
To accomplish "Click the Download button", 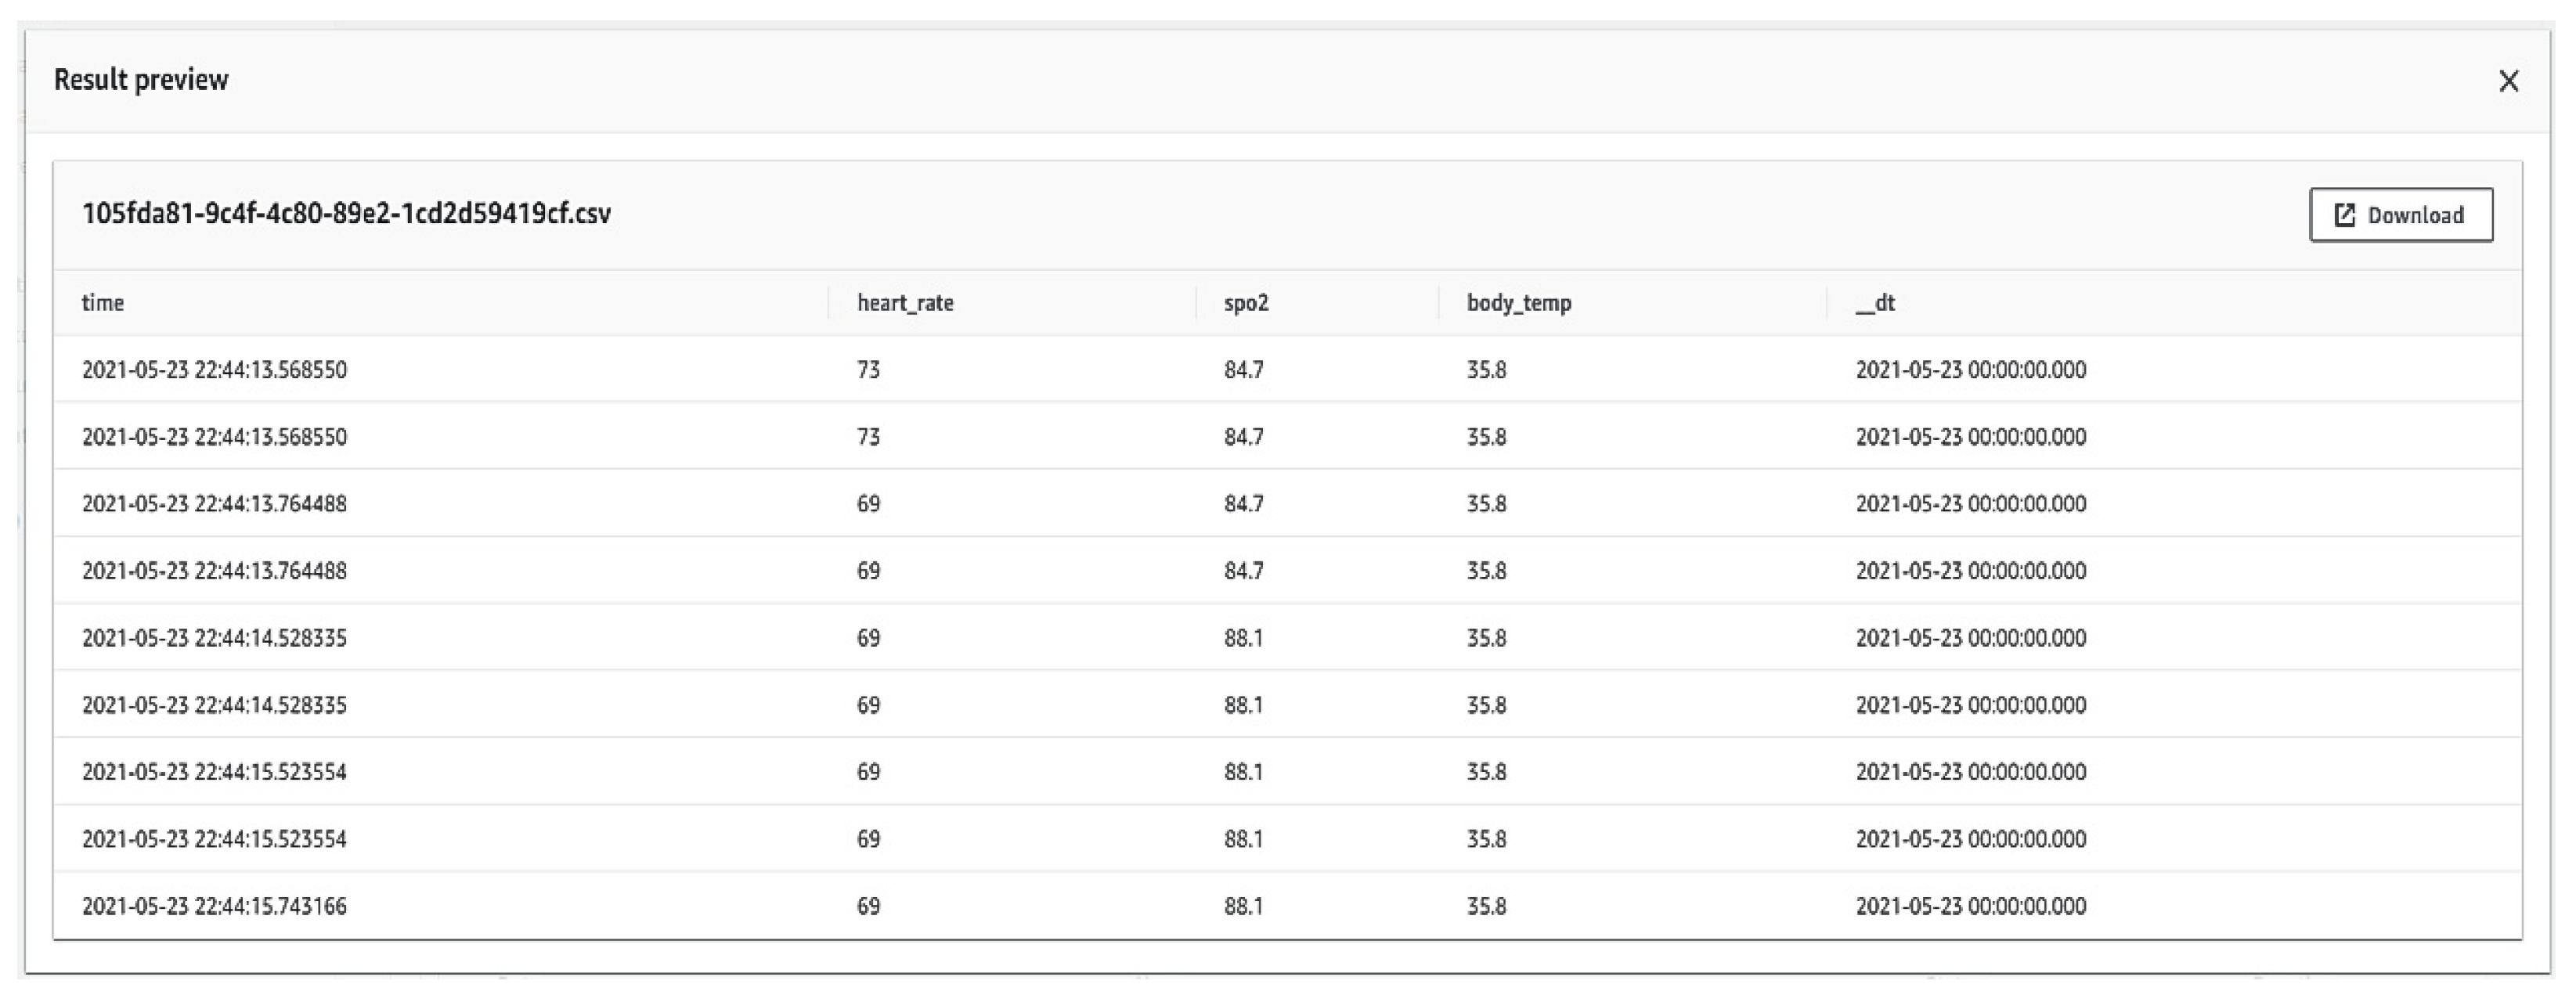I will [x=2400, y=215].
